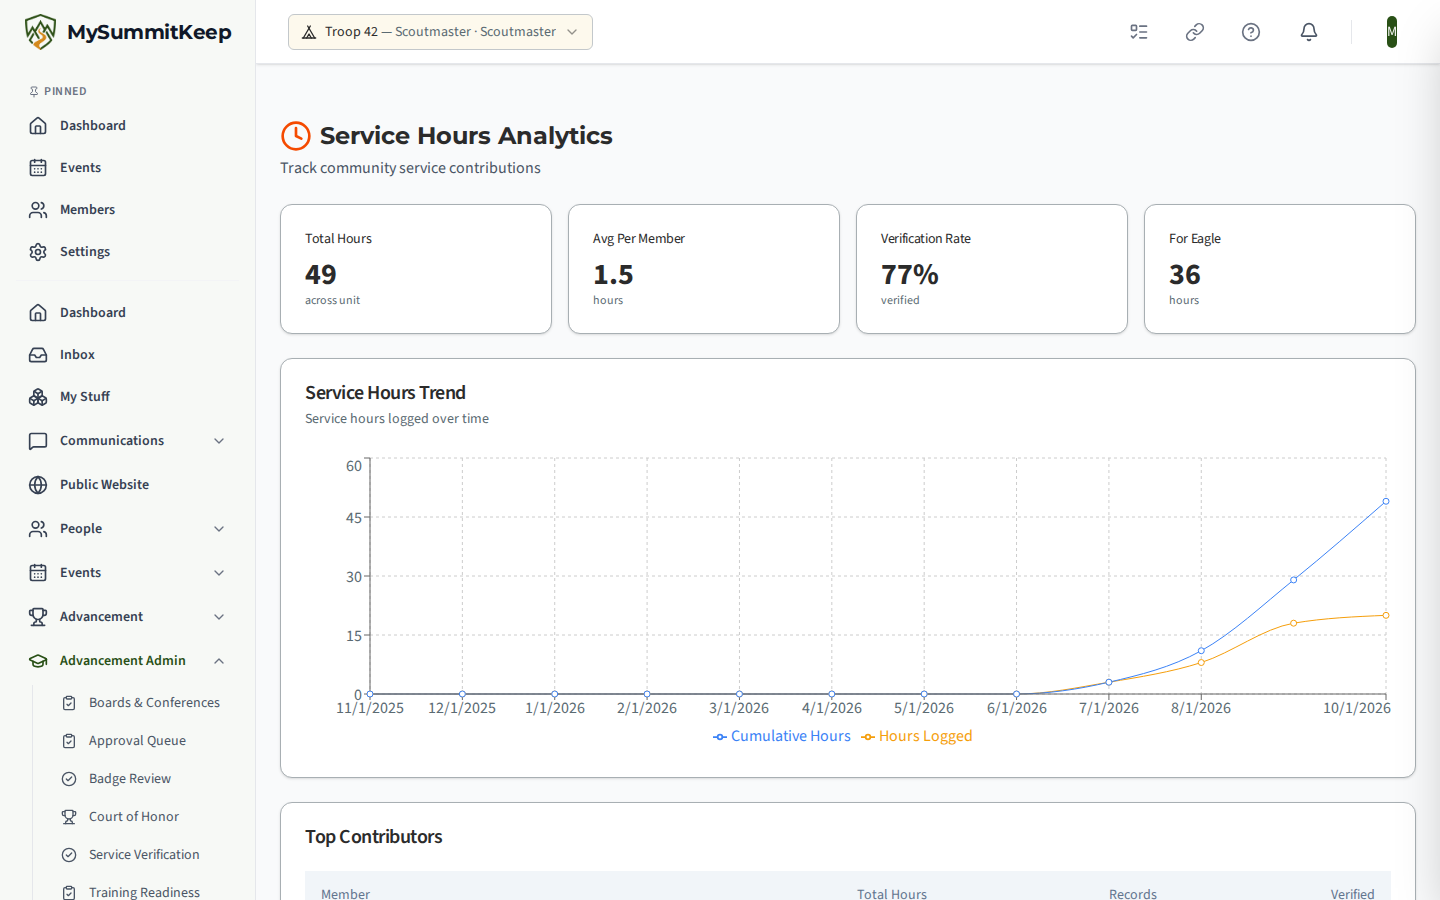Click the Records column header

(x=1133, y=894)
